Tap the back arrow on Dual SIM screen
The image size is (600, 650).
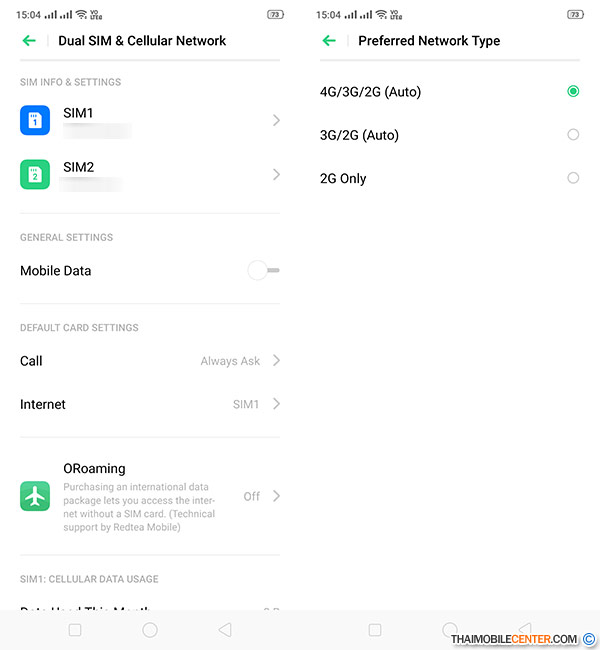[x=29, y=41]
